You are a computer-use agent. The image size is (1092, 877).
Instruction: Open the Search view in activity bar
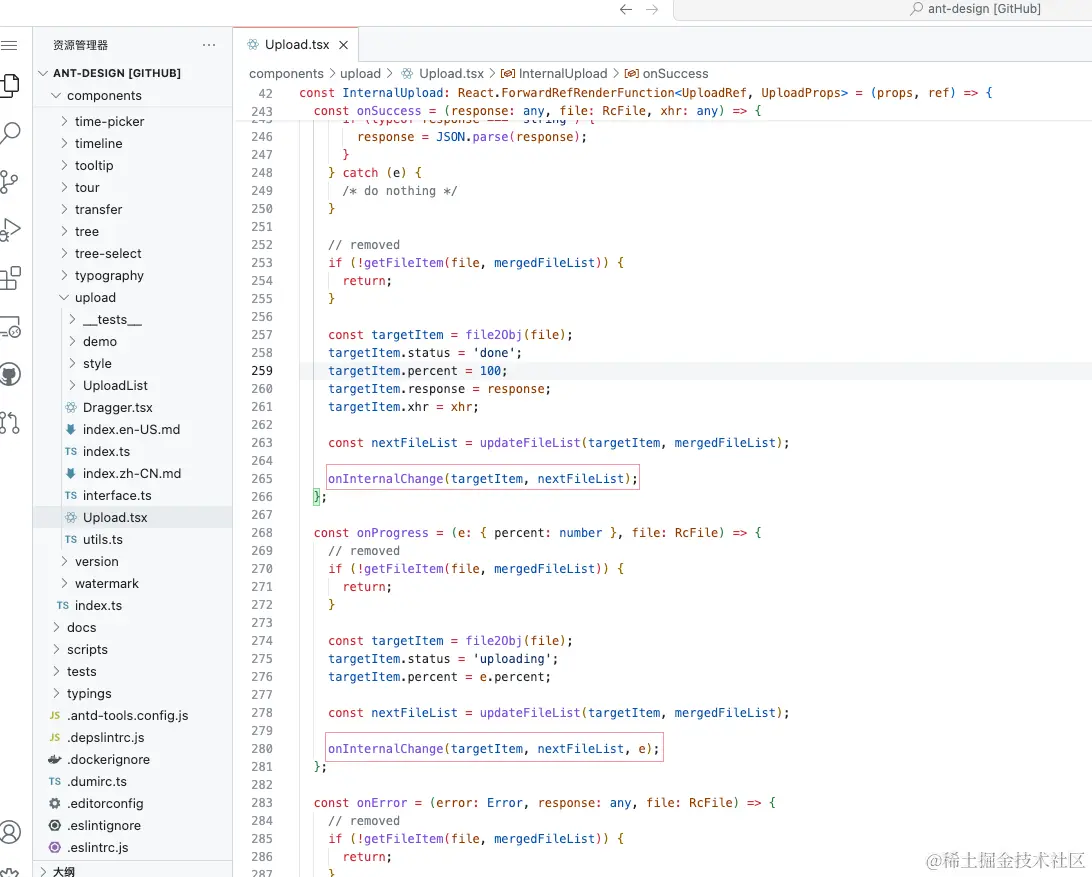(10, 132)
